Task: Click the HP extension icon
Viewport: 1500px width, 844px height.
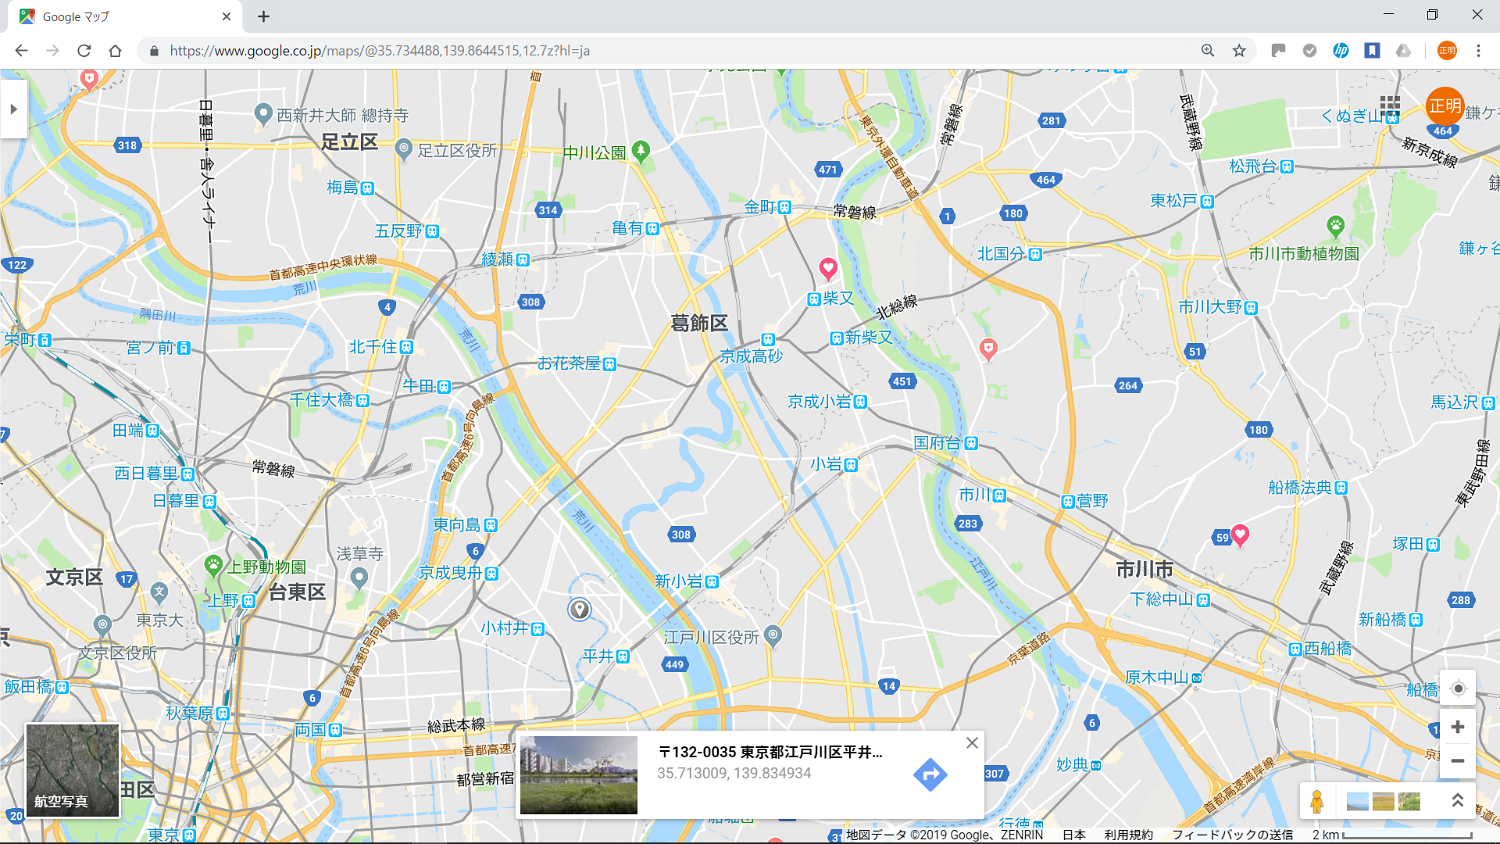Action: click(1340, 50)
